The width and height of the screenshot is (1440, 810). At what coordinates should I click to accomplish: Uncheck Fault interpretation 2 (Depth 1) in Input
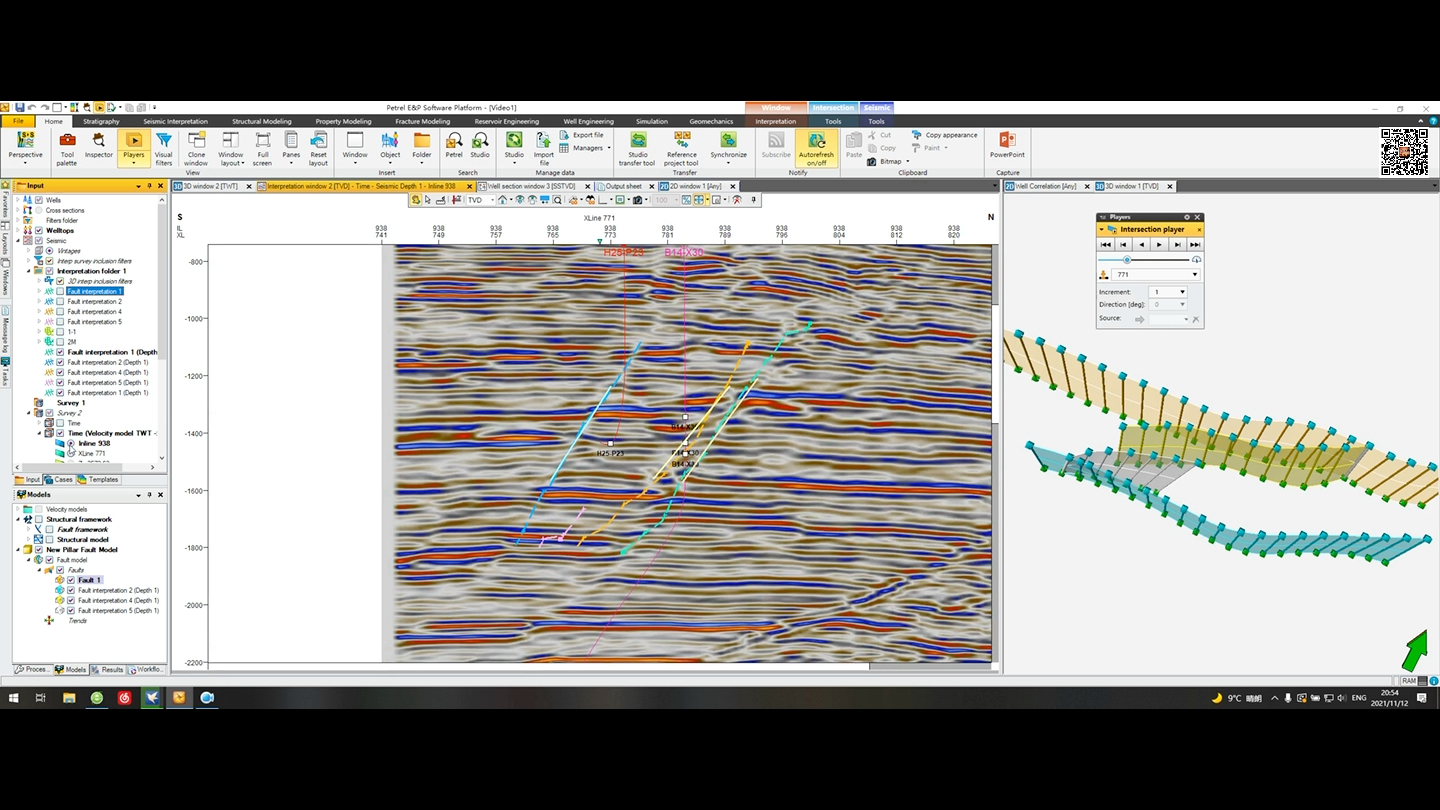coord(60,362)
